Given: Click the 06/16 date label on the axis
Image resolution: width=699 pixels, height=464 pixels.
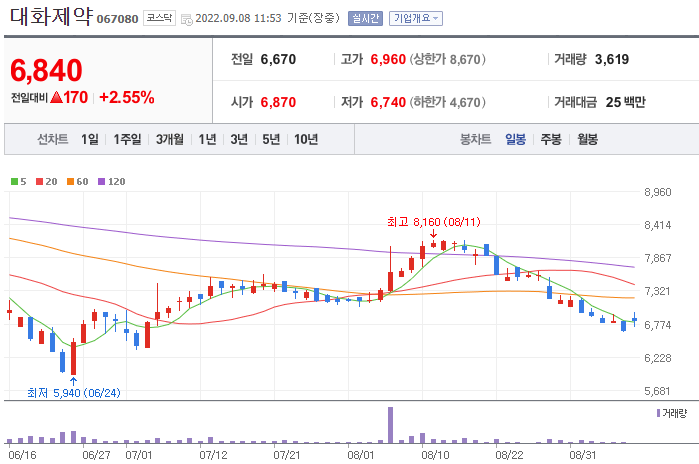Looking at the screenshot, I should [23, 455].
